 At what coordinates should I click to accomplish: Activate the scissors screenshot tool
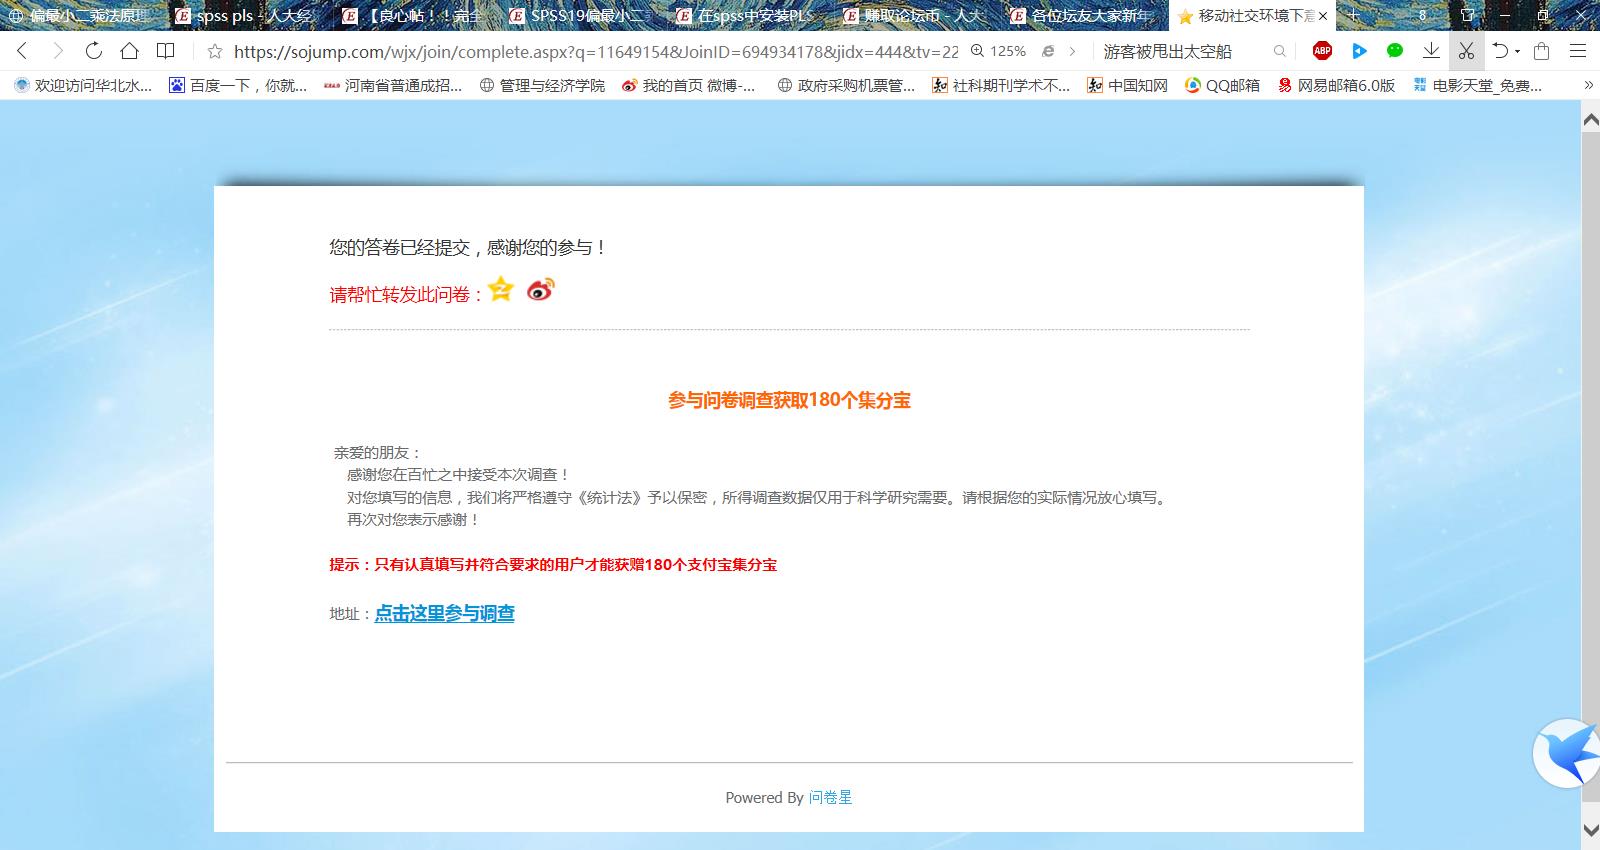pos(1466,51)
